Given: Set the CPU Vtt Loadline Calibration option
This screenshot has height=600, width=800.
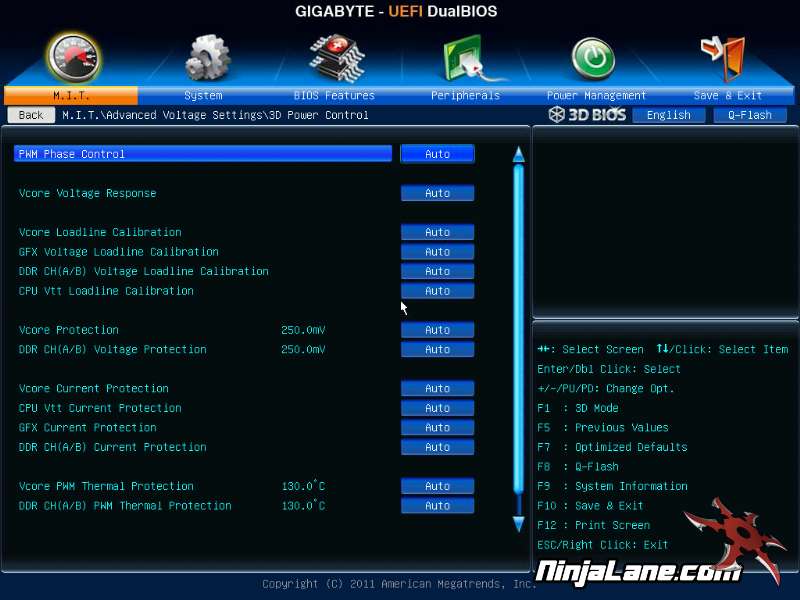Looking at the screenshot, I should click(x=437, y=291).
